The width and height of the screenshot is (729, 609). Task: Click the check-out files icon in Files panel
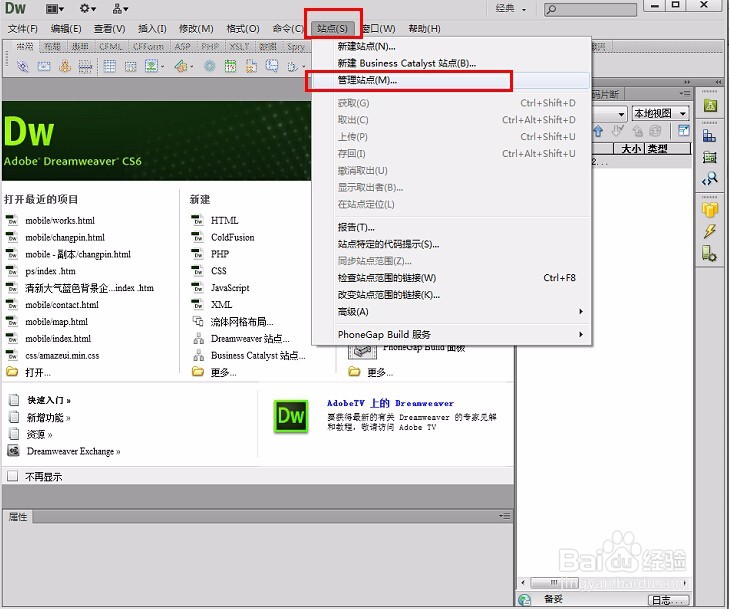point(617,131)
